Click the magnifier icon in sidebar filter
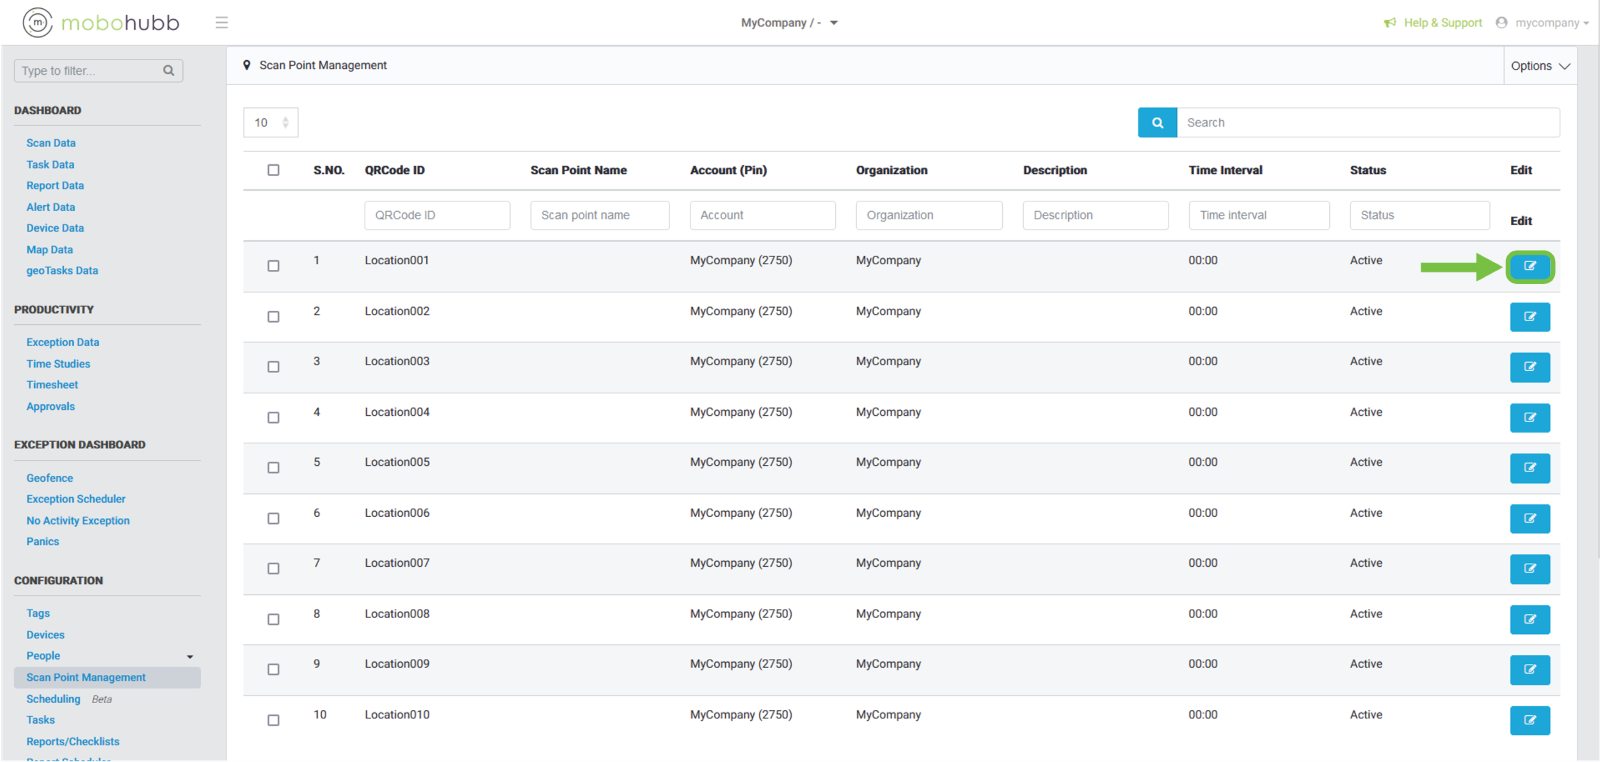This screenshot has height=762, width=1600. 169,71
